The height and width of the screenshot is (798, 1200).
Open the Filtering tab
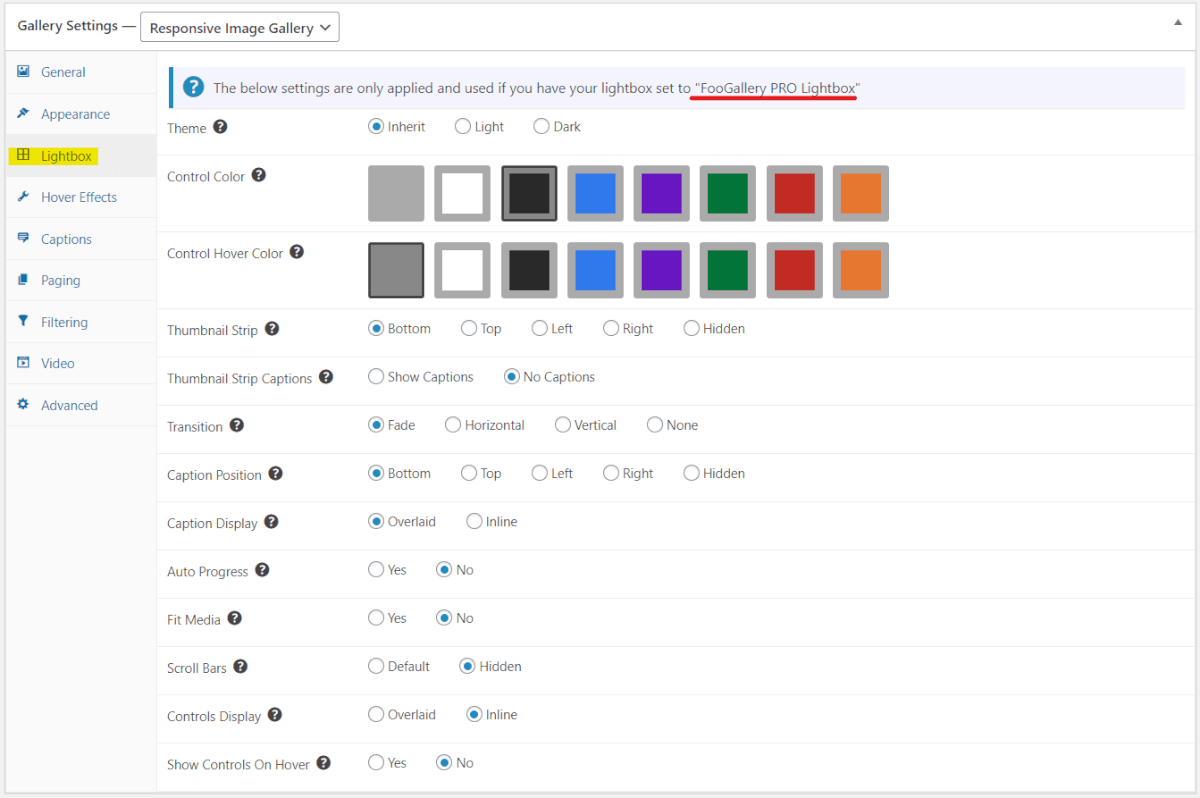81,322
